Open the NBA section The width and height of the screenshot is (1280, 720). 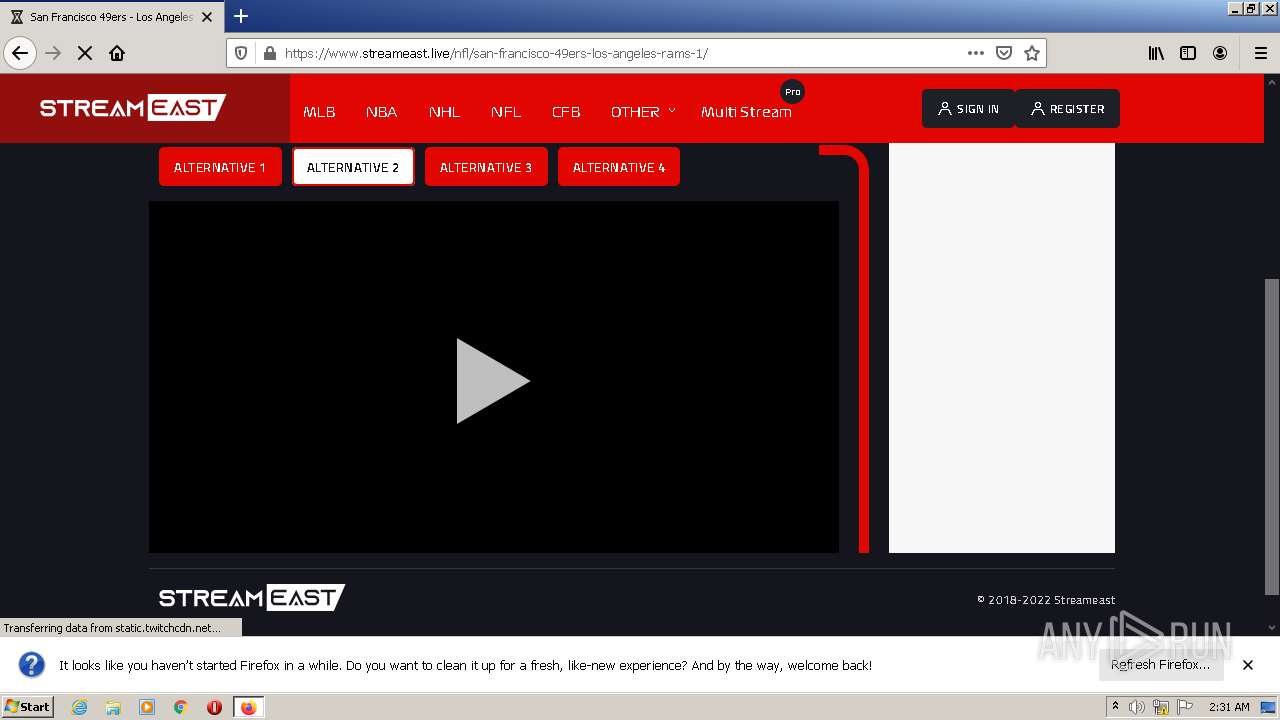(x=381, y=111)
